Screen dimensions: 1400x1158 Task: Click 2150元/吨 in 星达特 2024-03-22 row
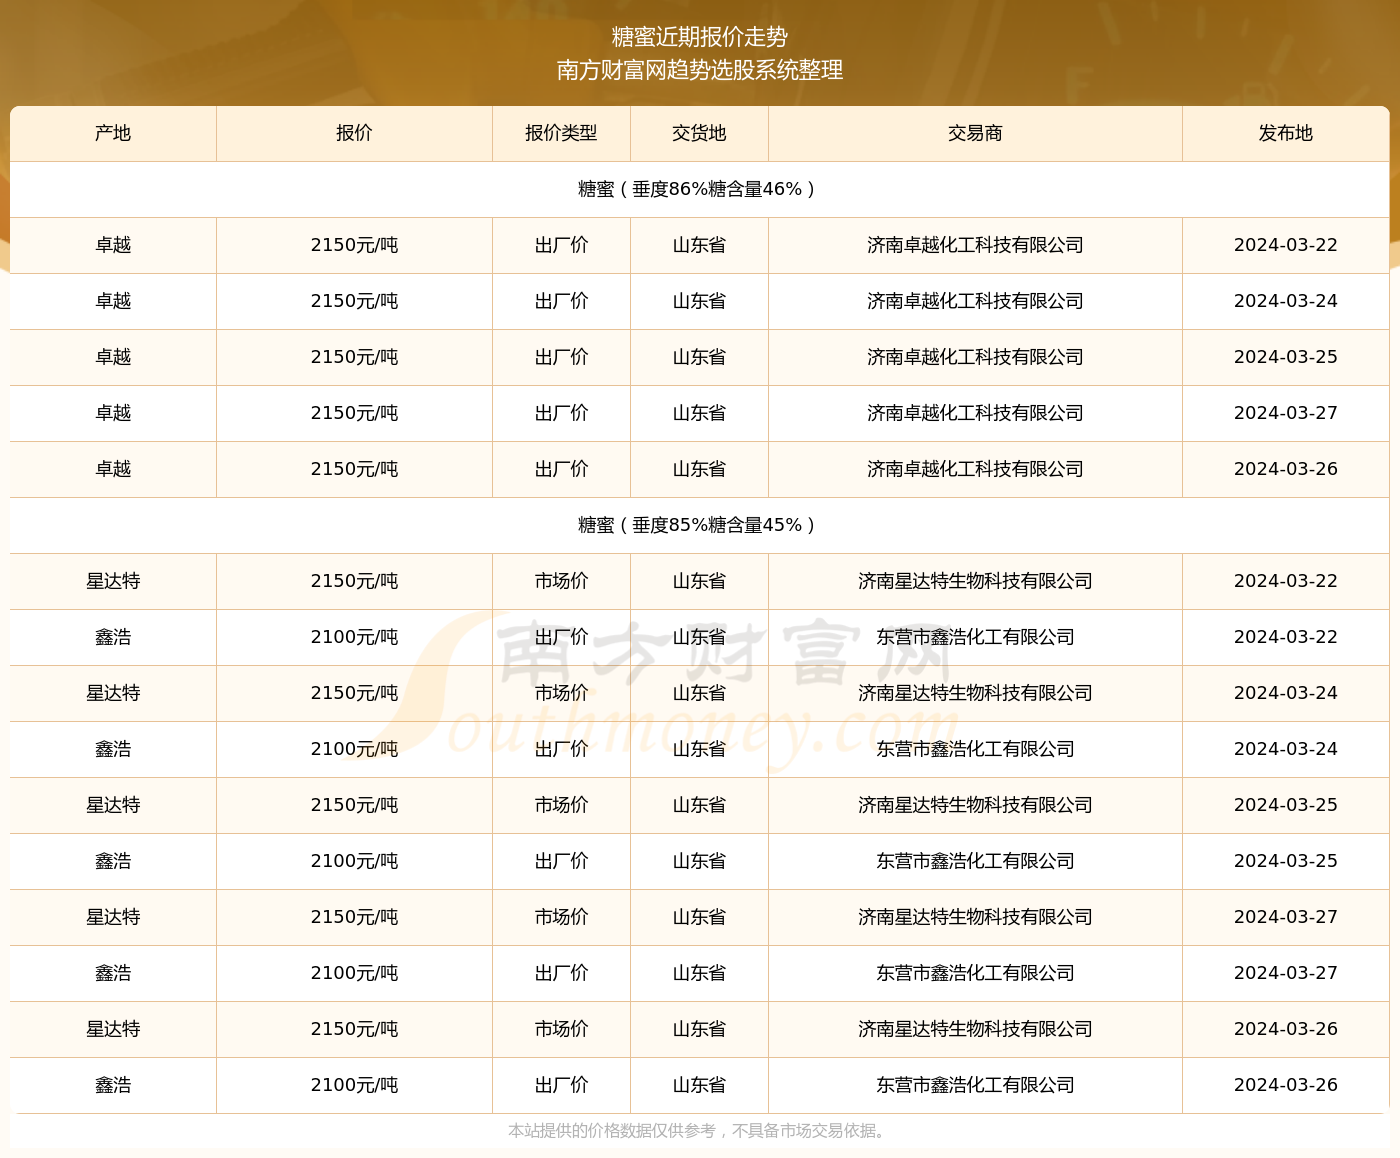[354, 581]
